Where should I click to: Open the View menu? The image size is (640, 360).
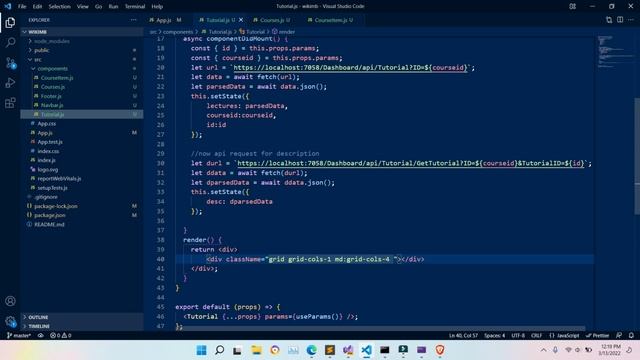click(82, 6)
